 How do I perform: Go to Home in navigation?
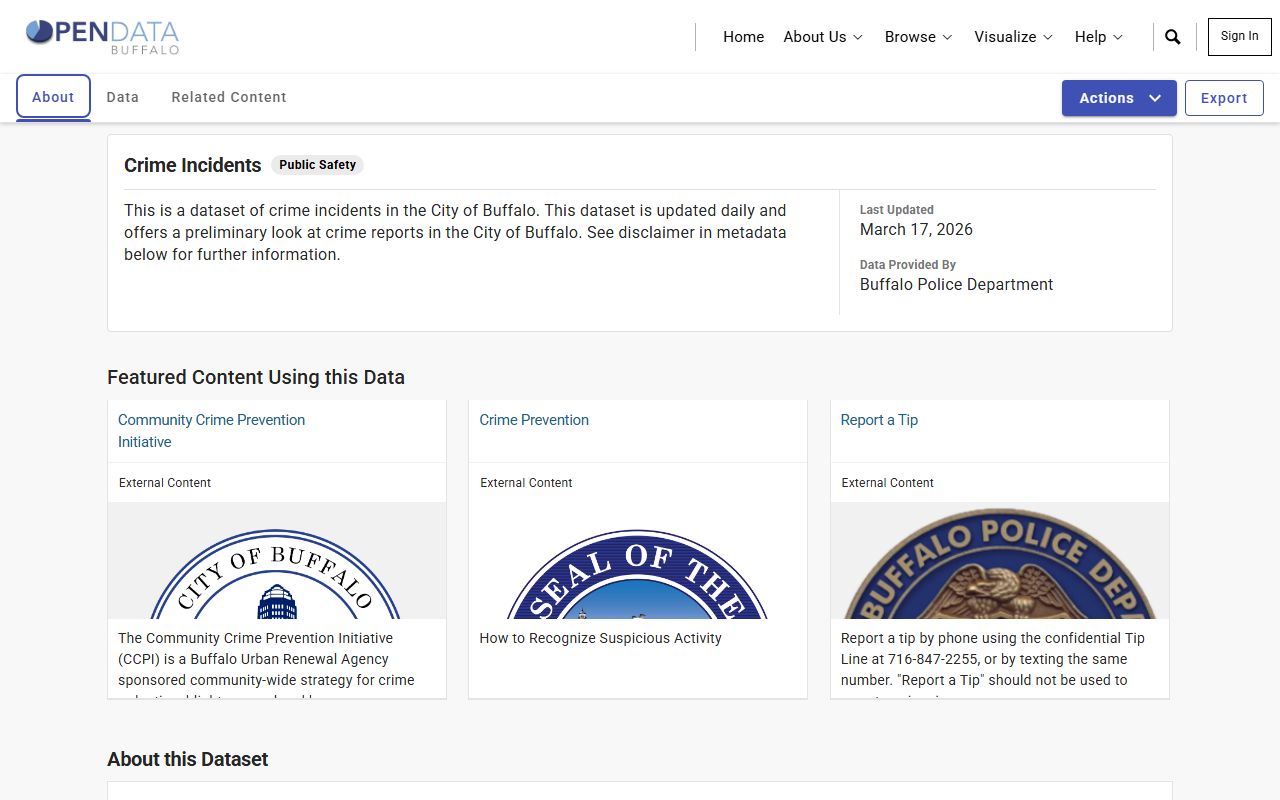pyautogui.click(x=743, y=37)
